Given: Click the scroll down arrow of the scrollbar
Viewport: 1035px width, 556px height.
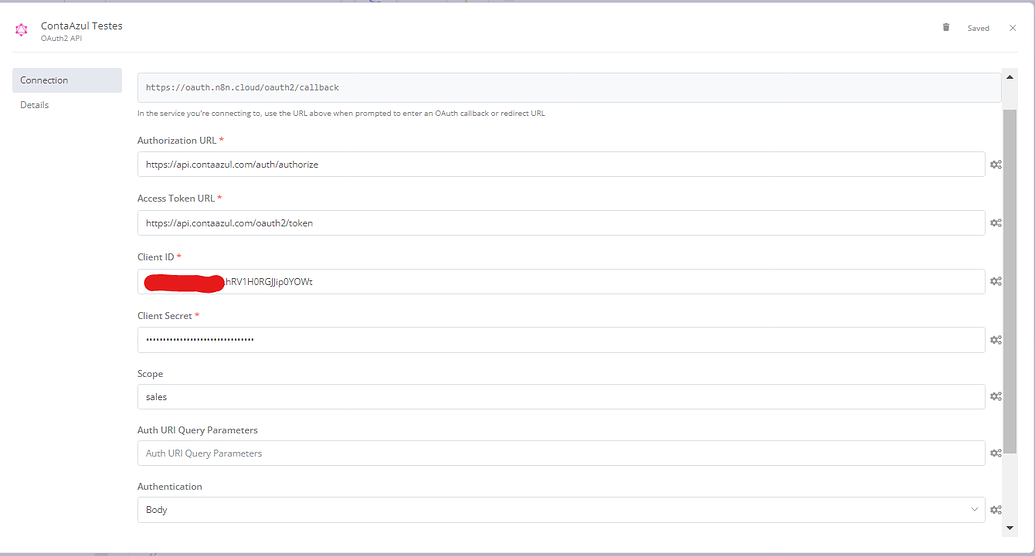Looking at the screenshot, I should pos(1009,527).
